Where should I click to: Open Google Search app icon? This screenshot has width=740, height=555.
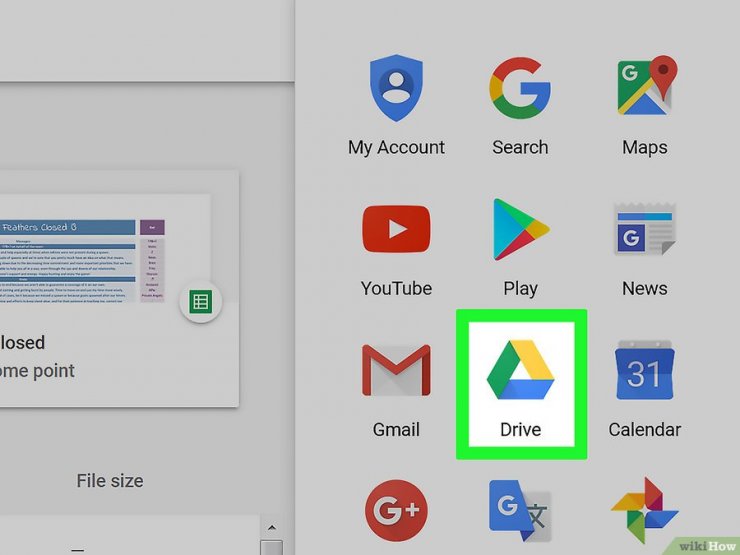[x=520, y=88]
